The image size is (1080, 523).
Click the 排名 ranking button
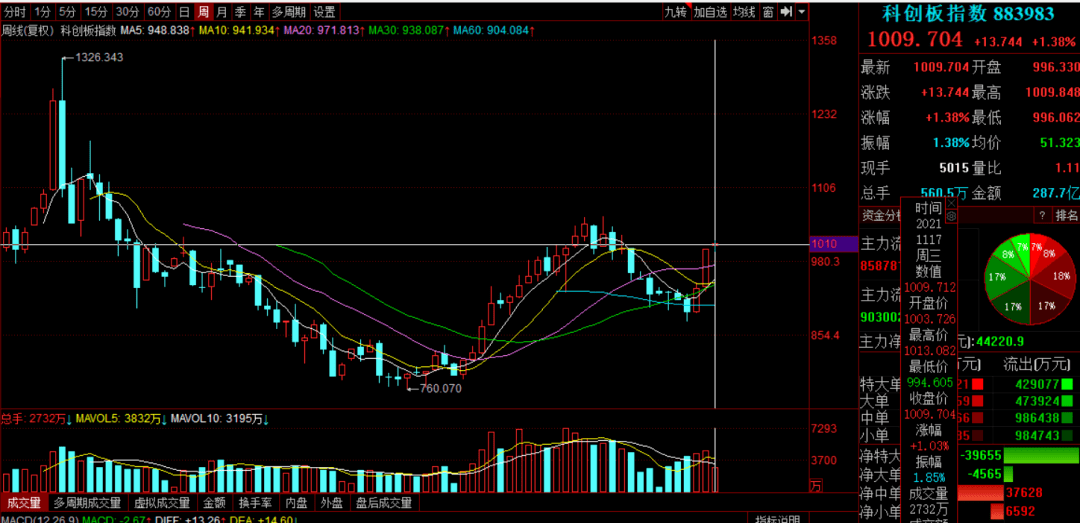point(1067,215)
